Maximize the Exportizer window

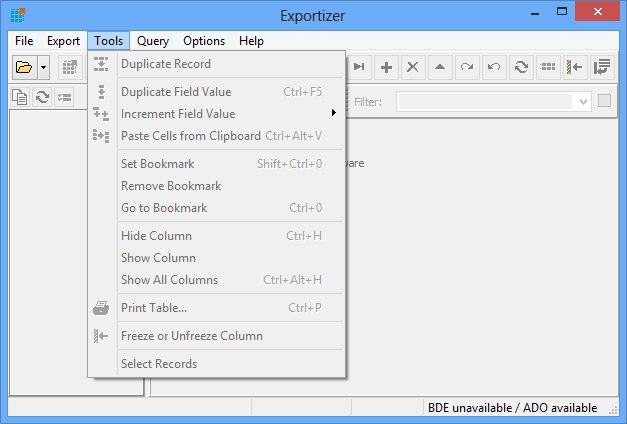(x=562, y=12)
